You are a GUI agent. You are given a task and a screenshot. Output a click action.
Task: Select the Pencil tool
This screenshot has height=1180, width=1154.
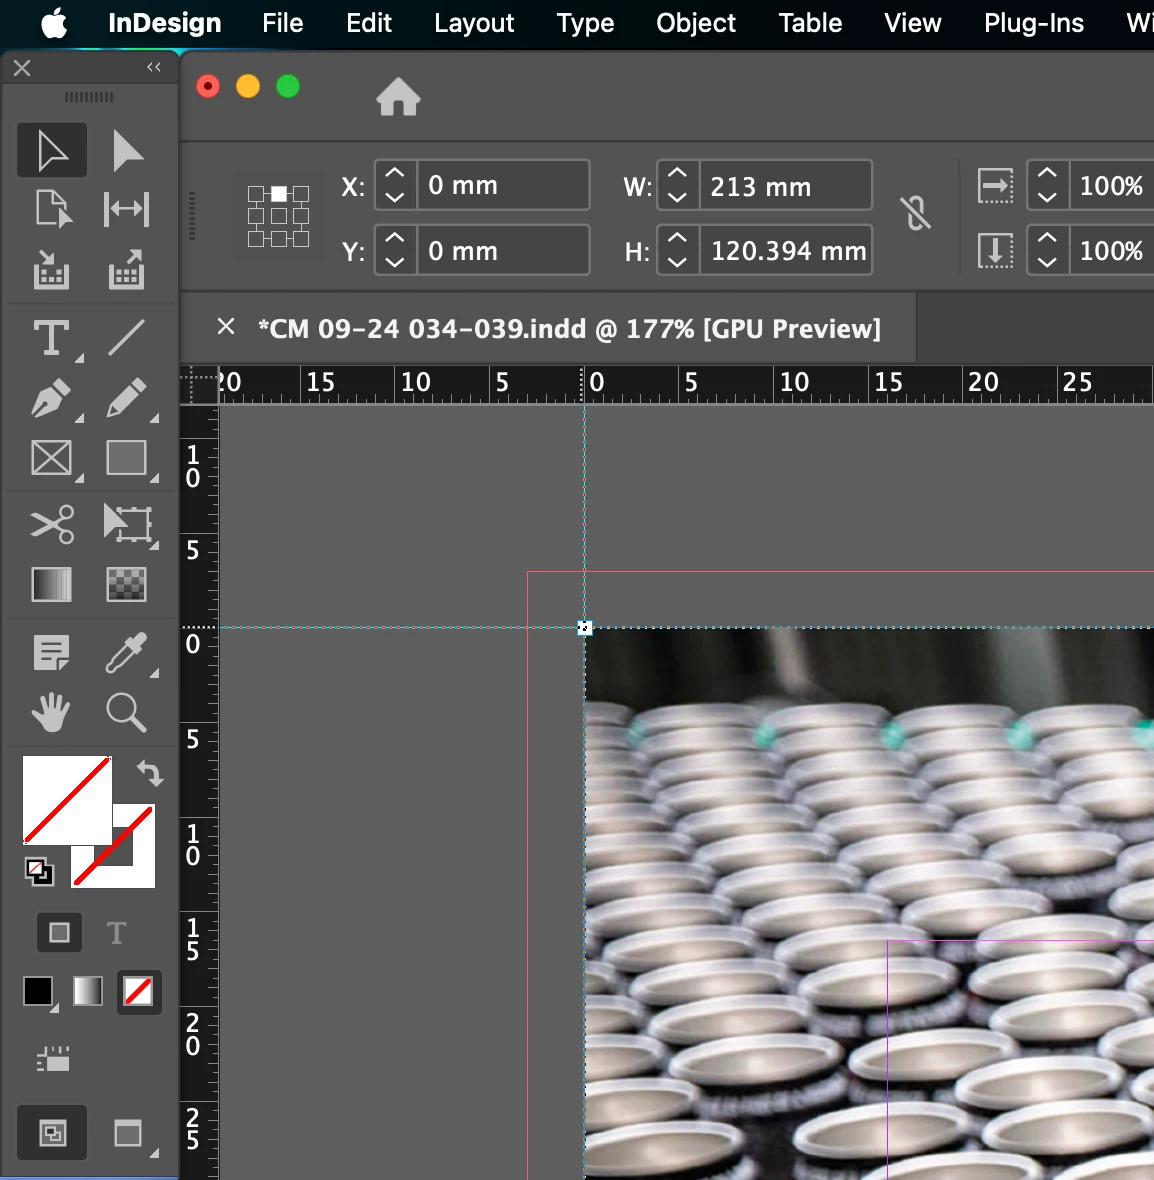pos(126,398)
